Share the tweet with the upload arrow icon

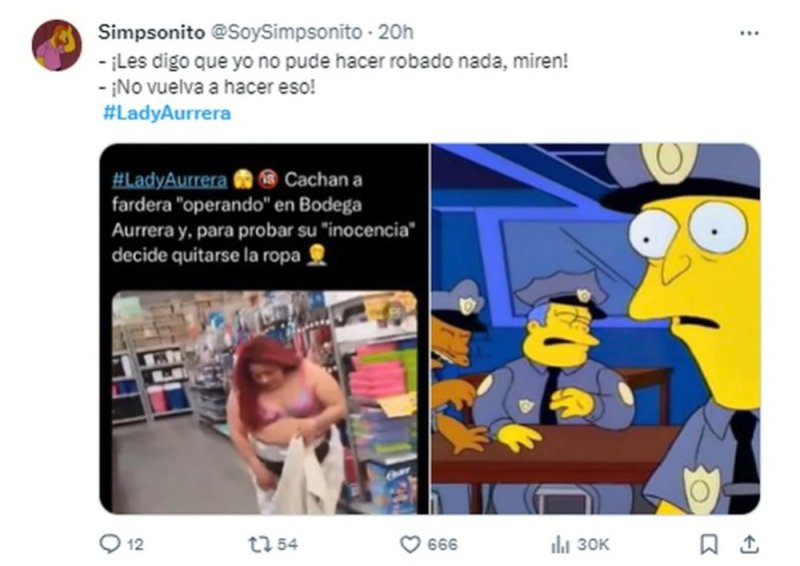coord(748,544)
